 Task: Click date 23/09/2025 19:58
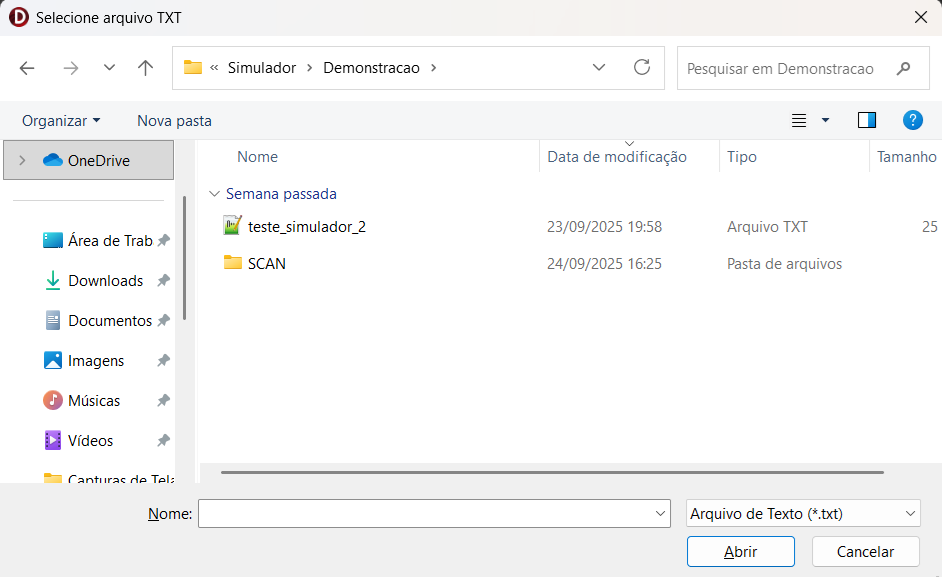[604, 227]
